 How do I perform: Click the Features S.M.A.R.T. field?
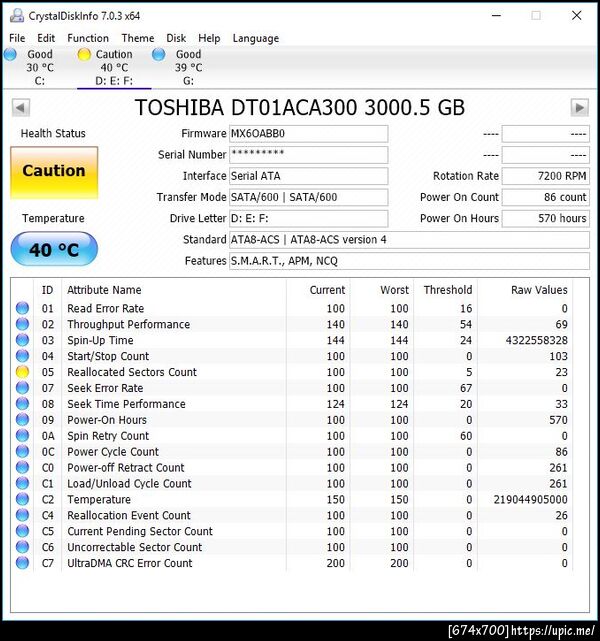(409, 261)
